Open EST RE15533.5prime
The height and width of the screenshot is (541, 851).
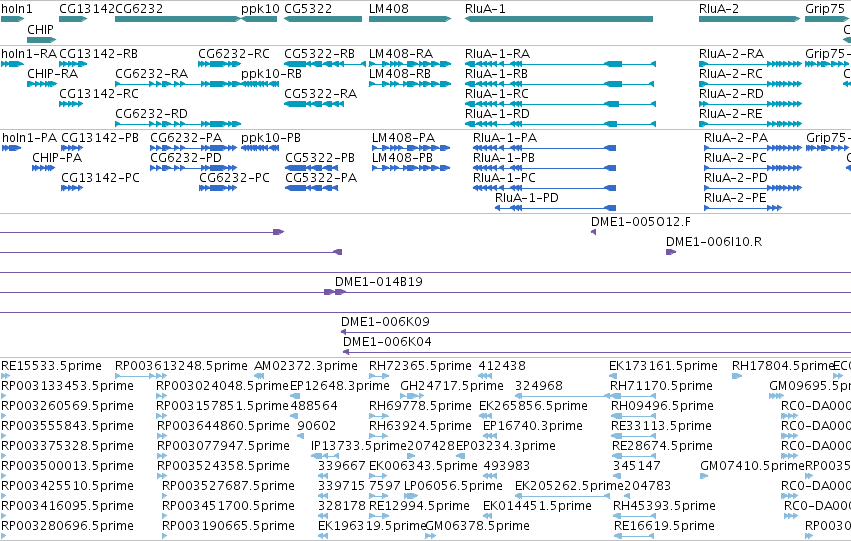[x=52, y=366]
